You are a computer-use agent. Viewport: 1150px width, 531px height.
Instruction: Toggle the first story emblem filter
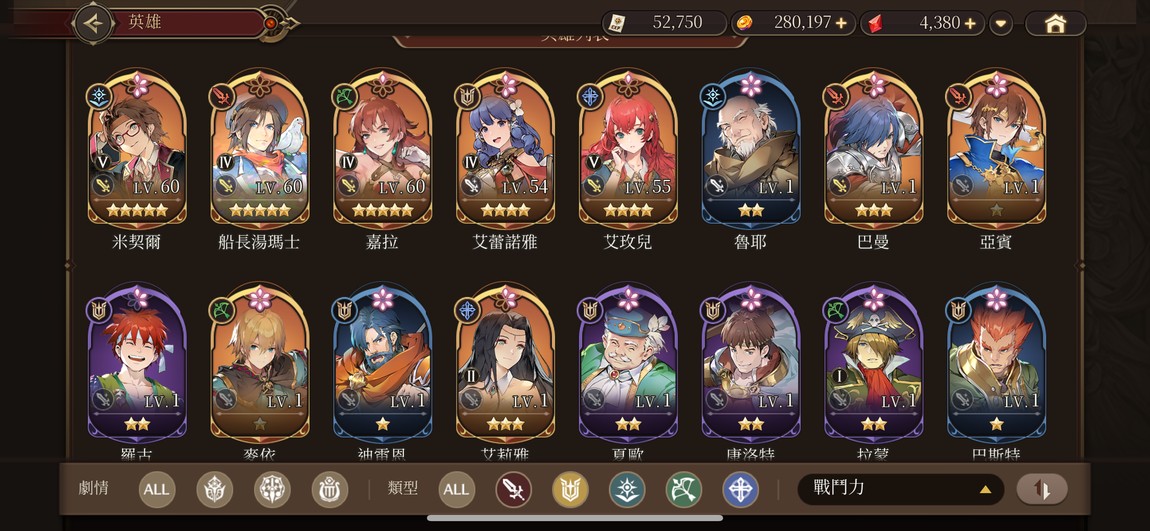[x=214, y=490]
